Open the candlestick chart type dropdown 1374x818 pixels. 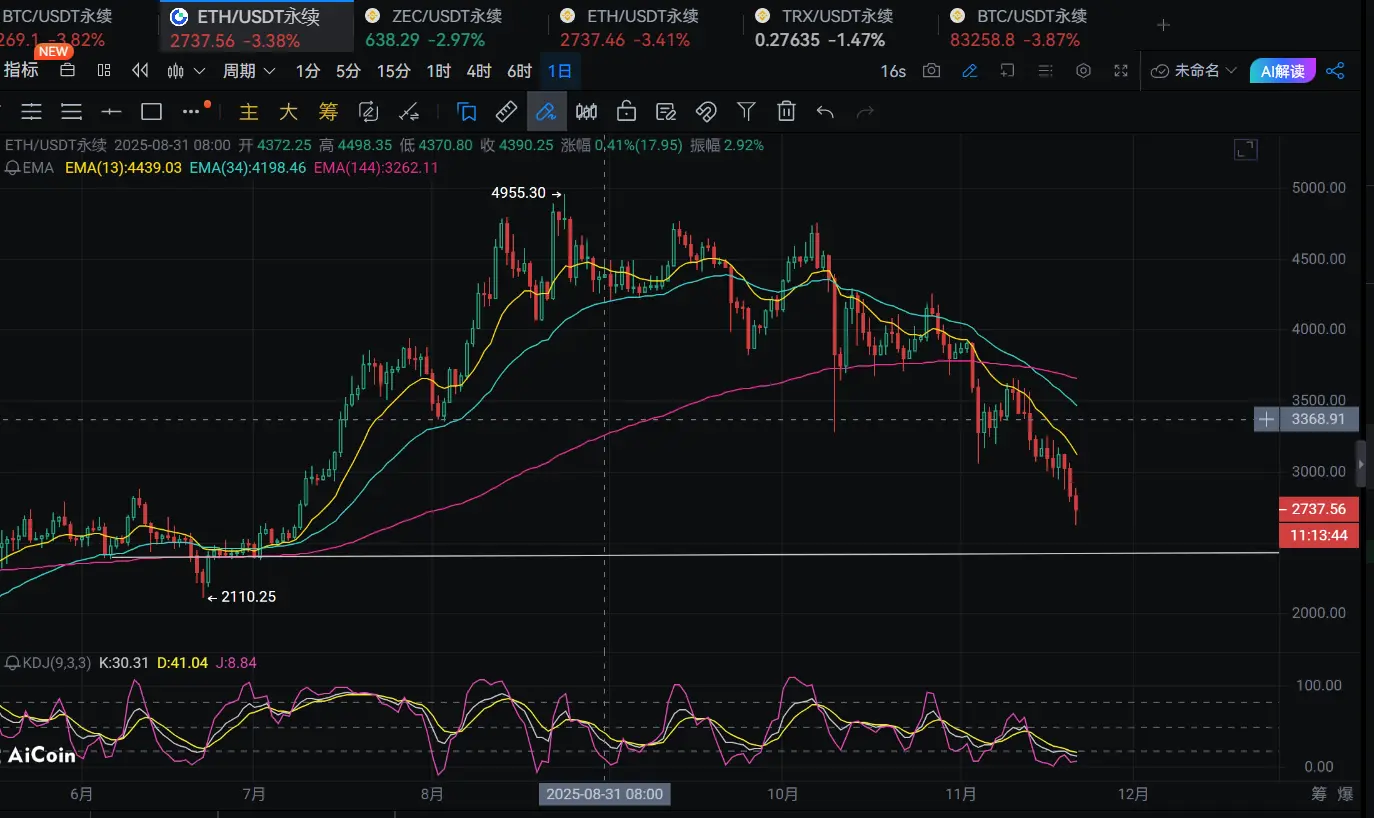[x=186, y=71]
